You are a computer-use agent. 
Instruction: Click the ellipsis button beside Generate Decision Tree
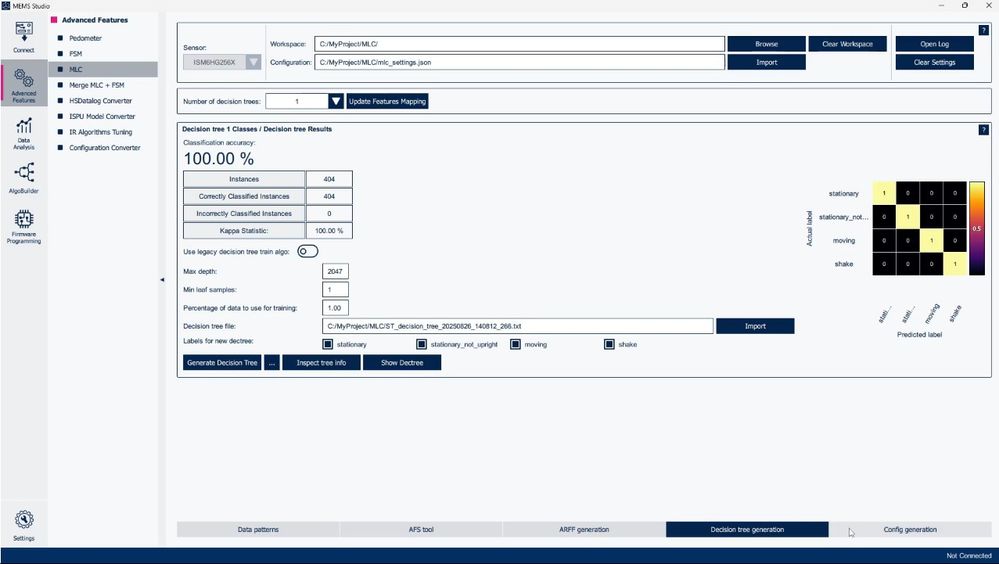(271, 363)
